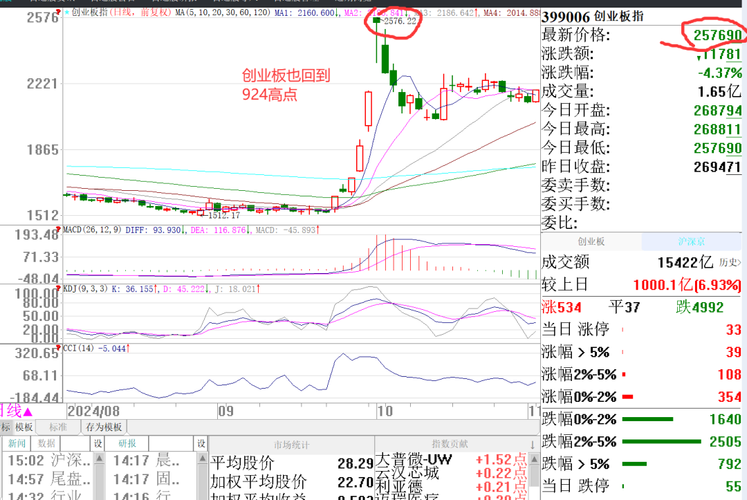Image resolution: width=747 pixels, height=500 pixels.
Task: Click the 2024/08 date marker
Action: (93, 411)
